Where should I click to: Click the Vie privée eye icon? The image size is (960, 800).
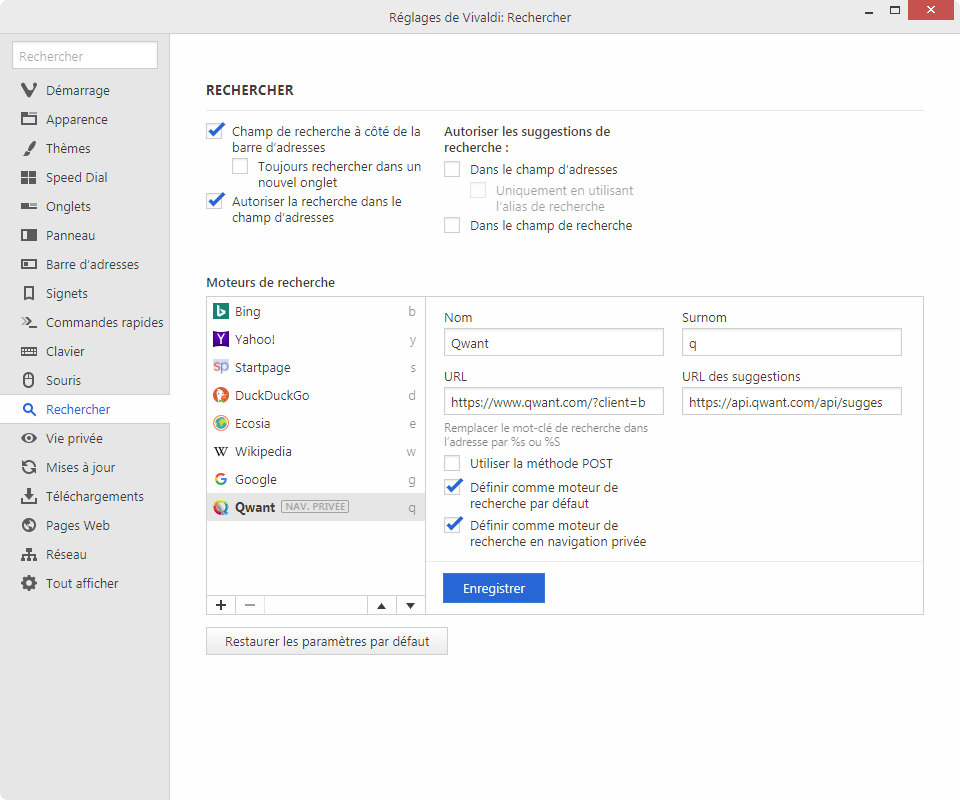[29, 438]
